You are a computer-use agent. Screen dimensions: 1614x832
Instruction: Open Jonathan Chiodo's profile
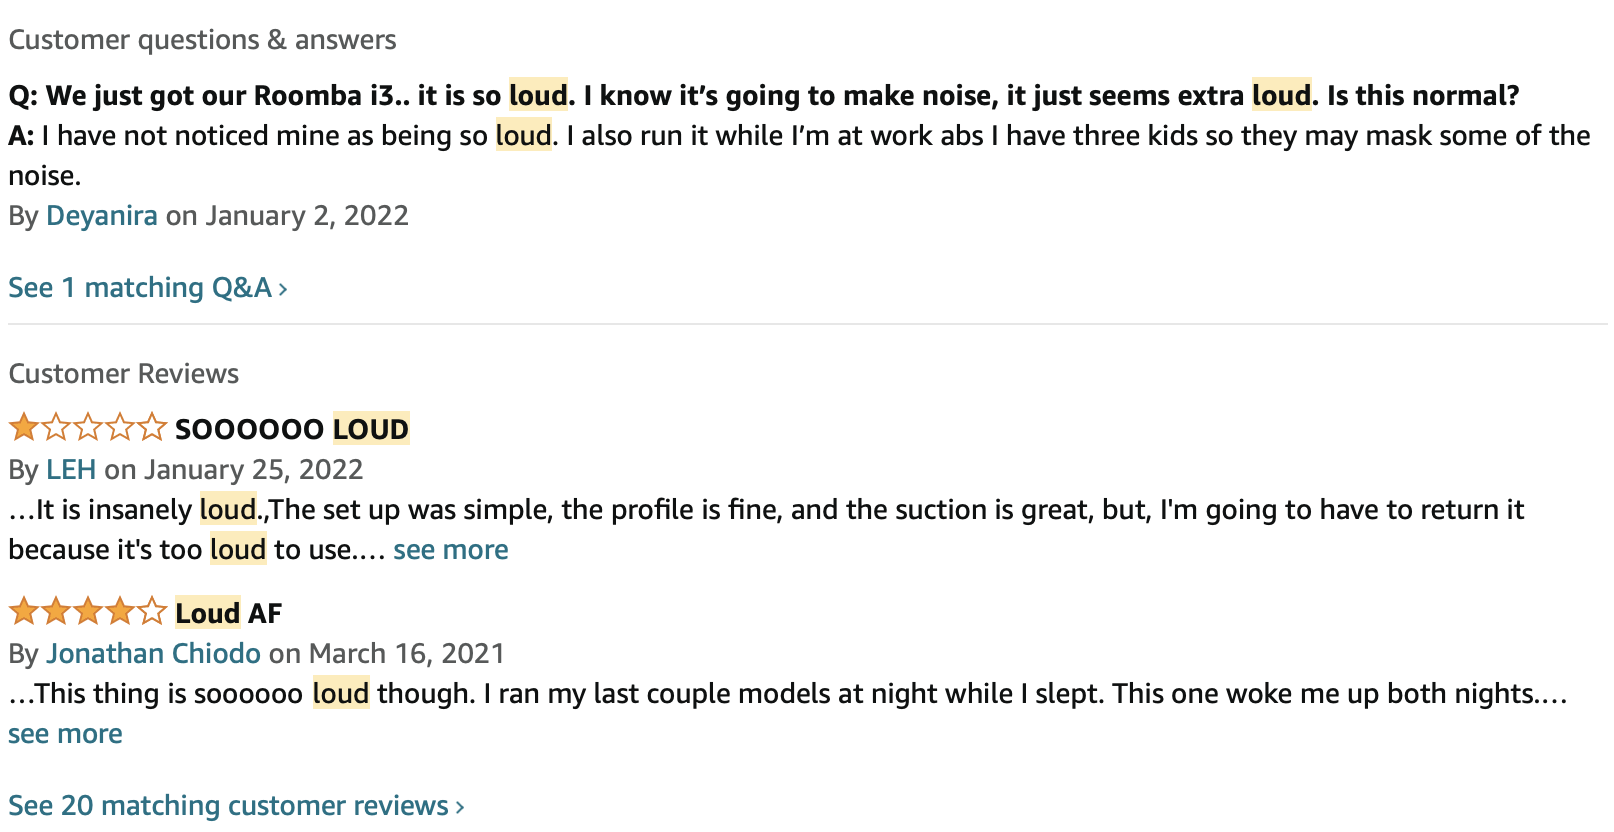point(153,654)
